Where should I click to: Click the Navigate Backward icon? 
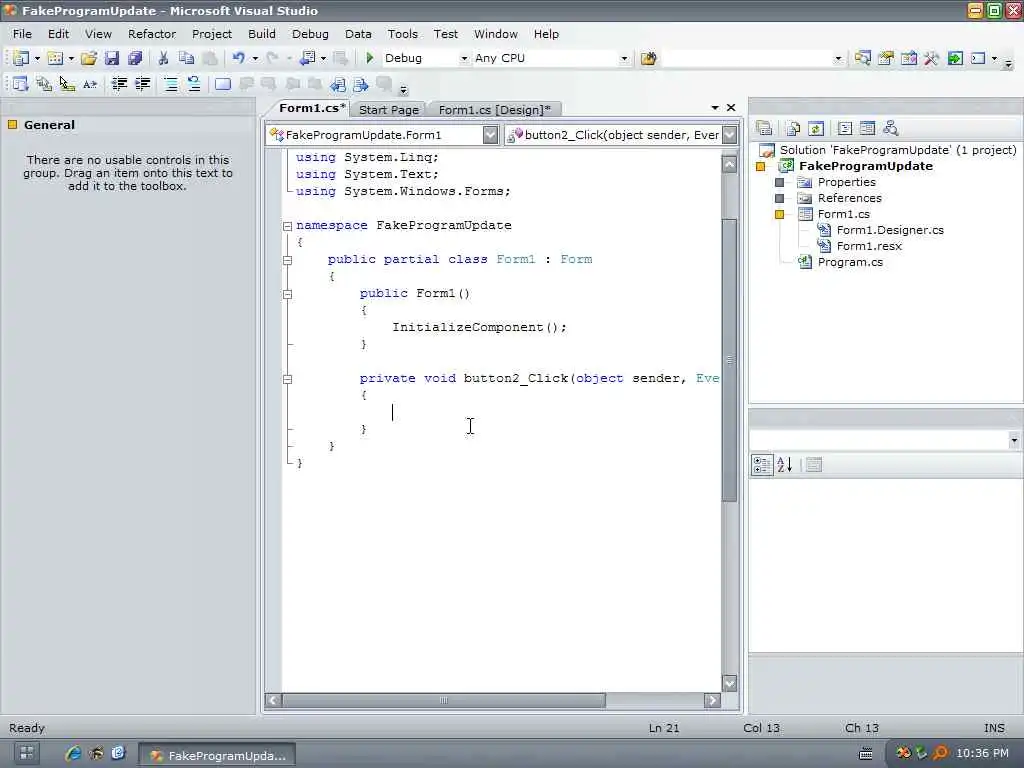click(307, 58)
